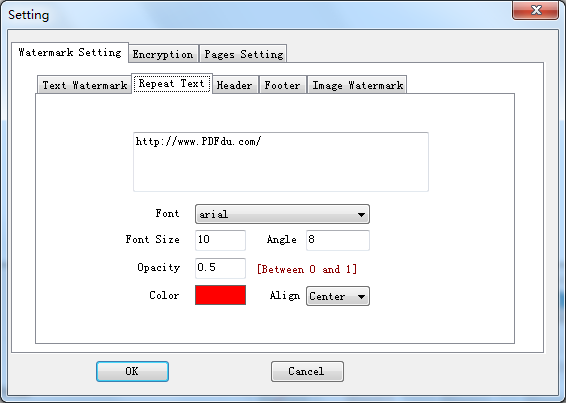This screenshot has width=566, height=404.
Task: Open the Header tab
Action: (x=235, y=86)
